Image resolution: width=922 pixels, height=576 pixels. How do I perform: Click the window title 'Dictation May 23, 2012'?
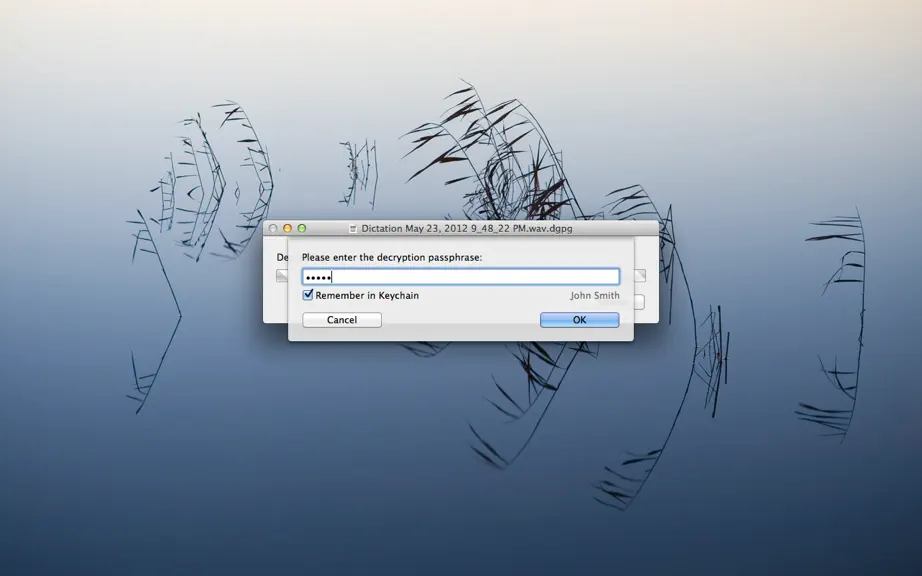466,229
